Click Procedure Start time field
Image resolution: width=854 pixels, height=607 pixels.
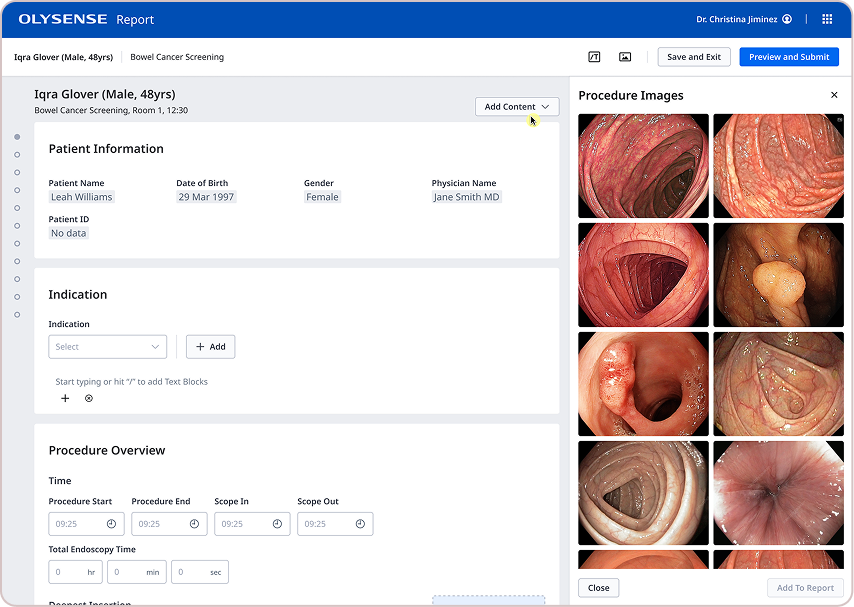pos(86,524)
